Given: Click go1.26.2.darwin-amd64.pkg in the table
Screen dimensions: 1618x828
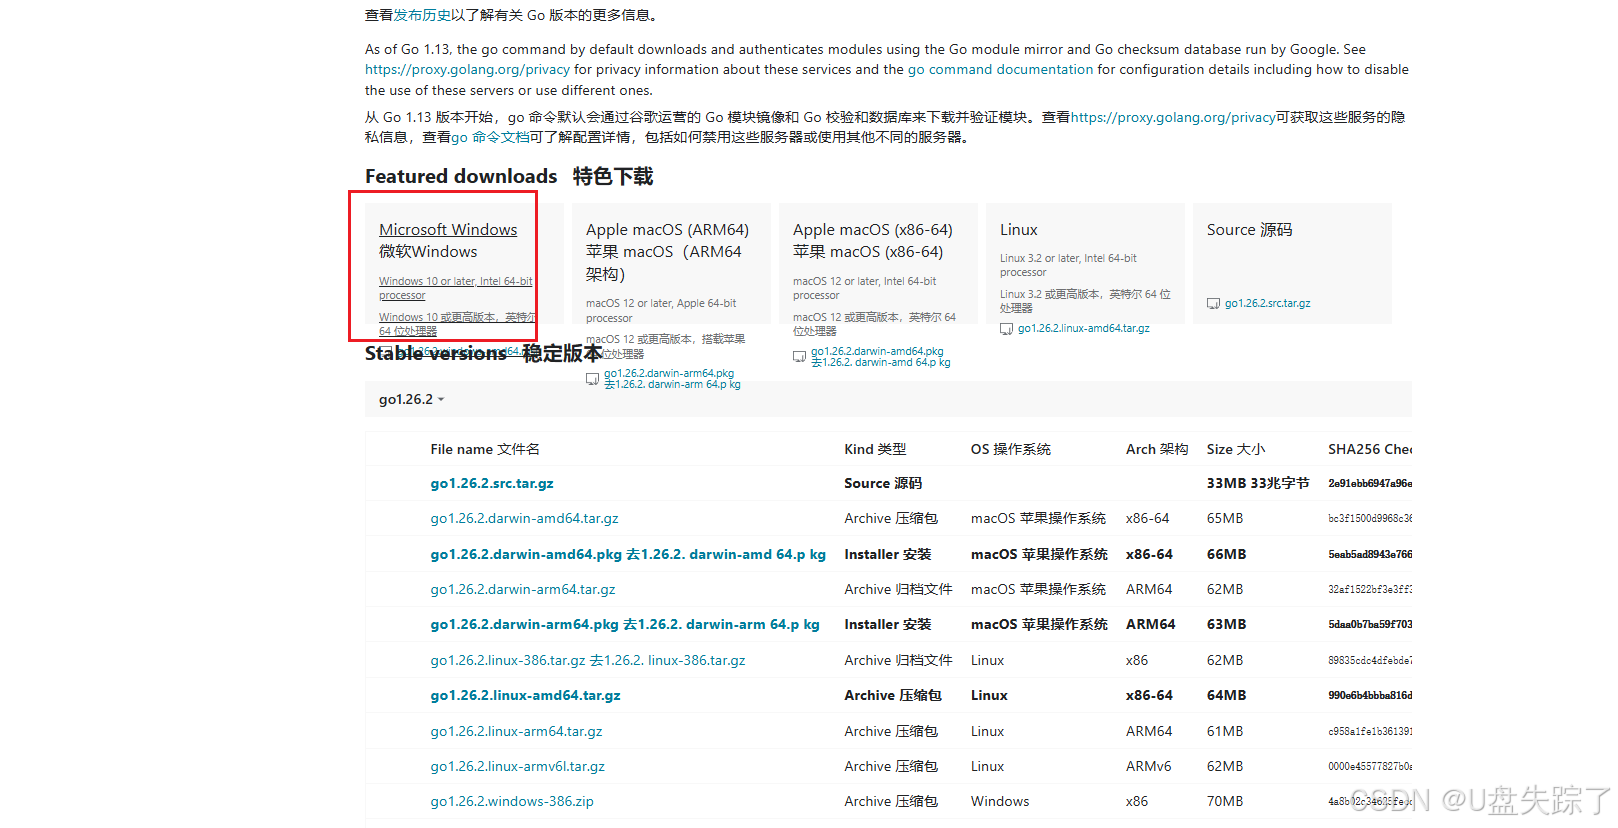Looking at the screenshot, I should (x=628, y=554).
